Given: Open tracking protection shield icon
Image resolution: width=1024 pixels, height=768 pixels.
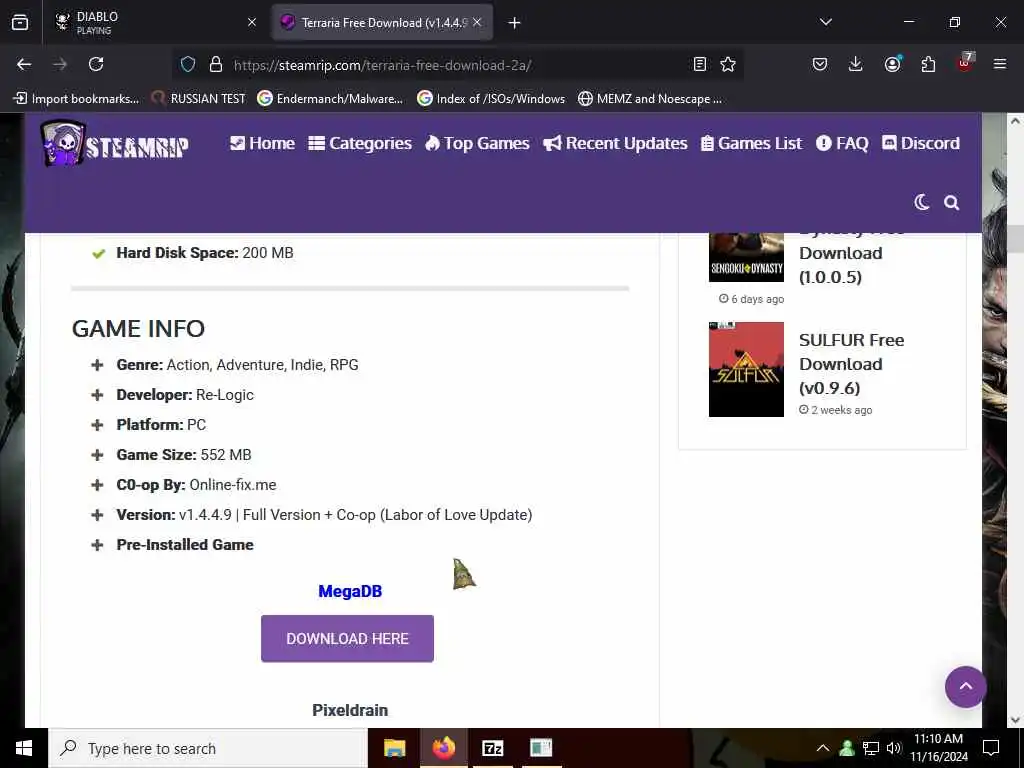Looking at the screenshot, I should point(188,64).
